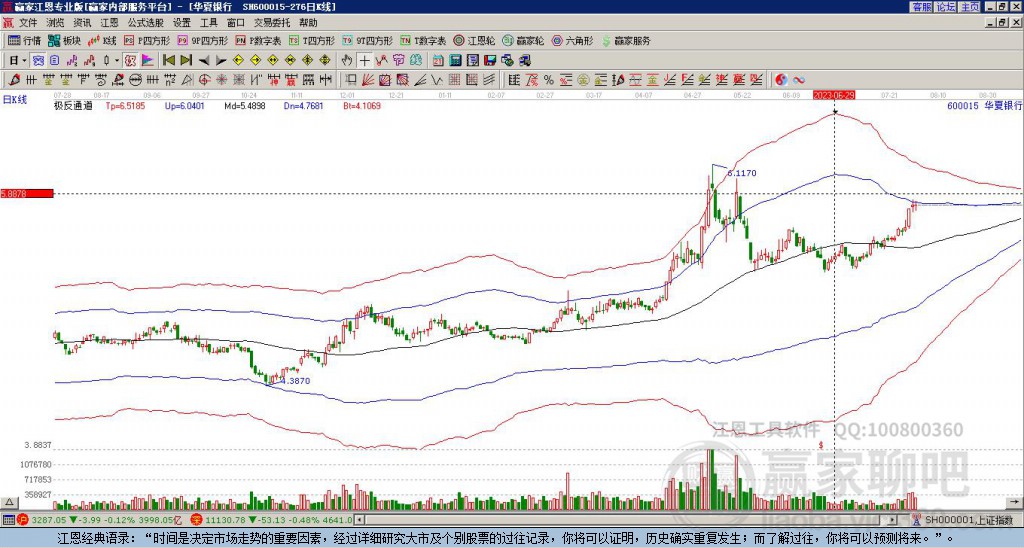Open the 六角形 hexagon tool
Screen dimensions: 1024x548
point(572,40)
